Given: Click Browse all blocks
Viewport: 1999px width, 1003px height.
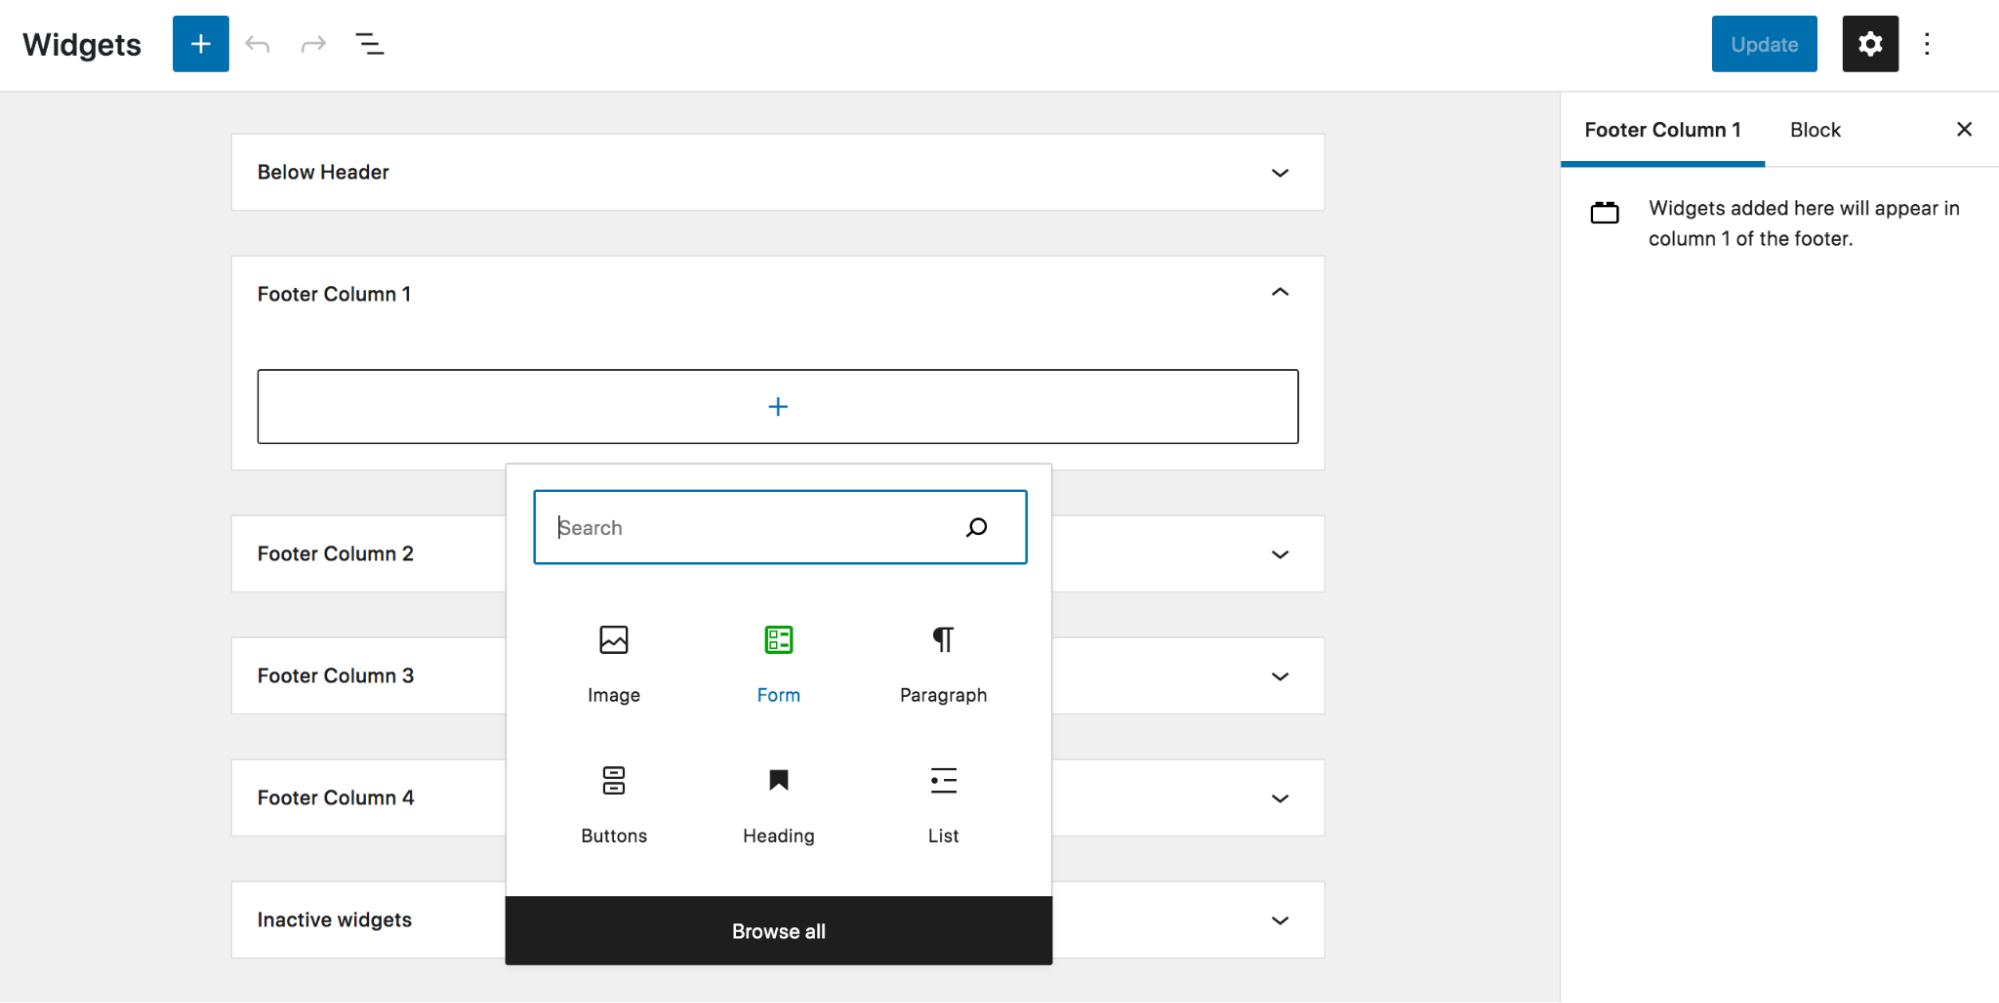Looking at the screenshot, I should [x=779, y=931].
